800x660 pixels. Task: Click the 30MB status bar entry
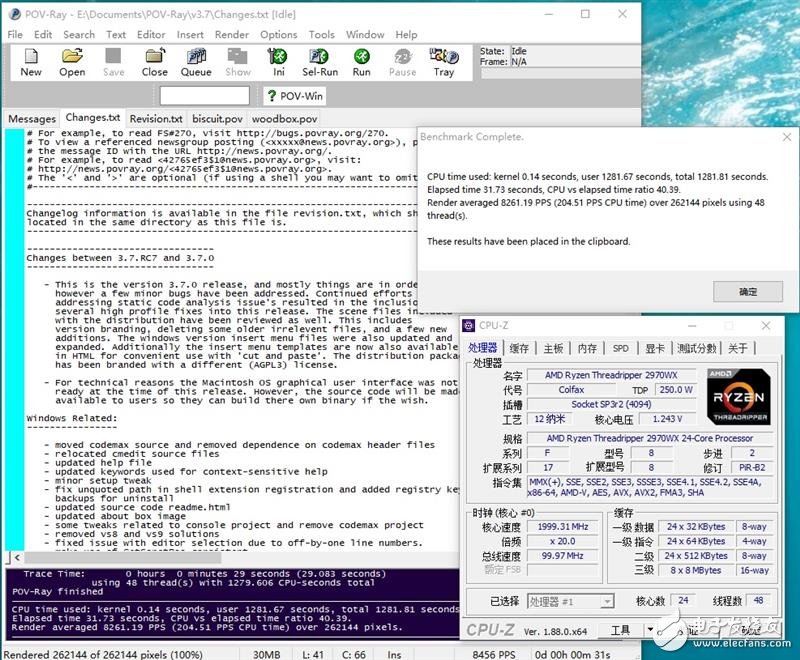coord(266,654)
